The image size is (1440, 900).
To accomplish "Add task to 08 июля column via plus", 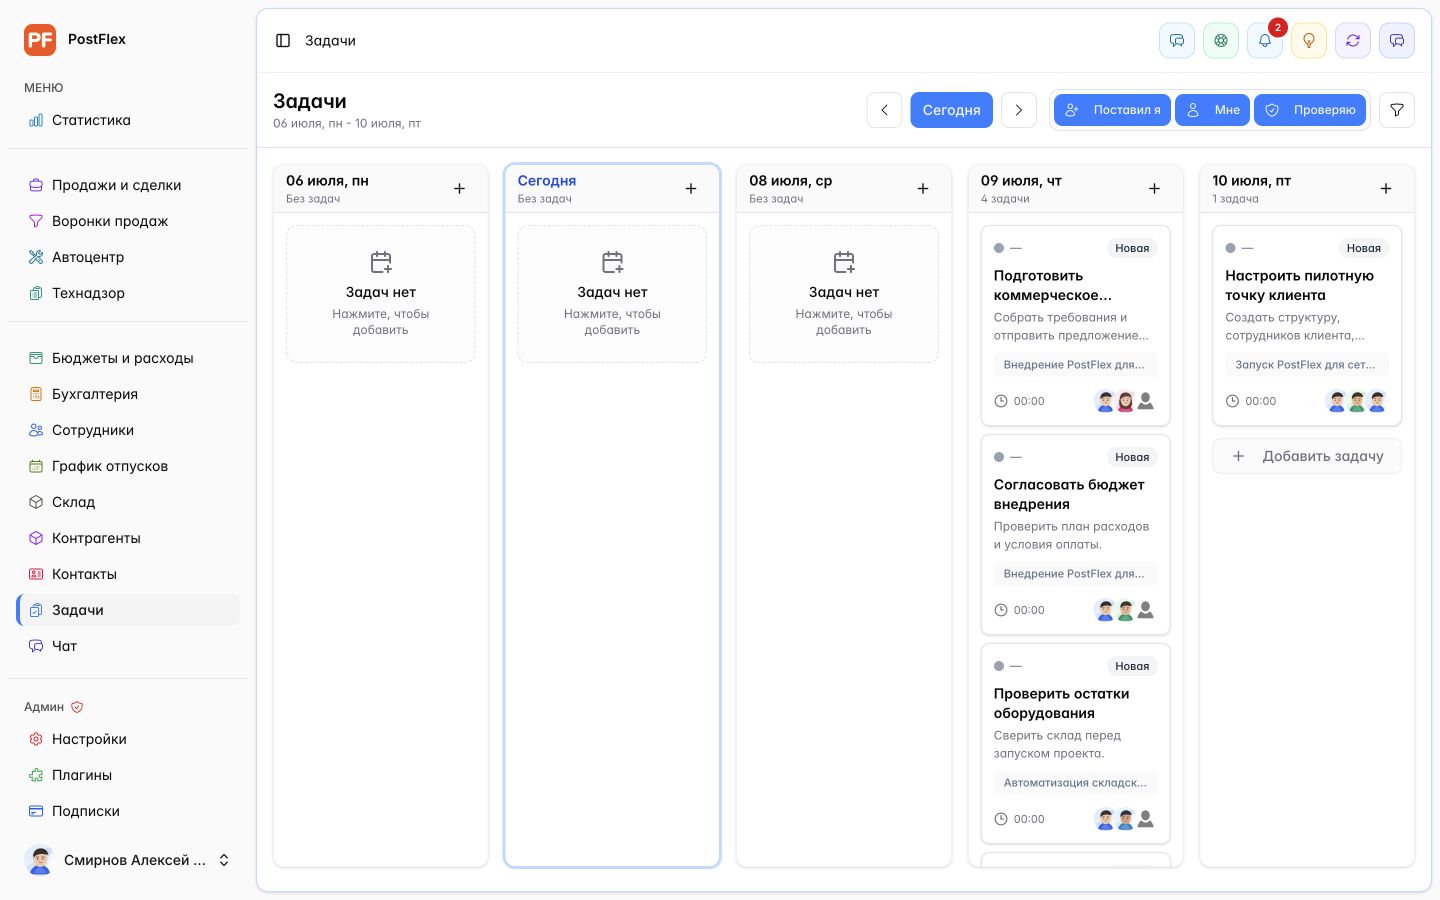I will click(923, 189).
